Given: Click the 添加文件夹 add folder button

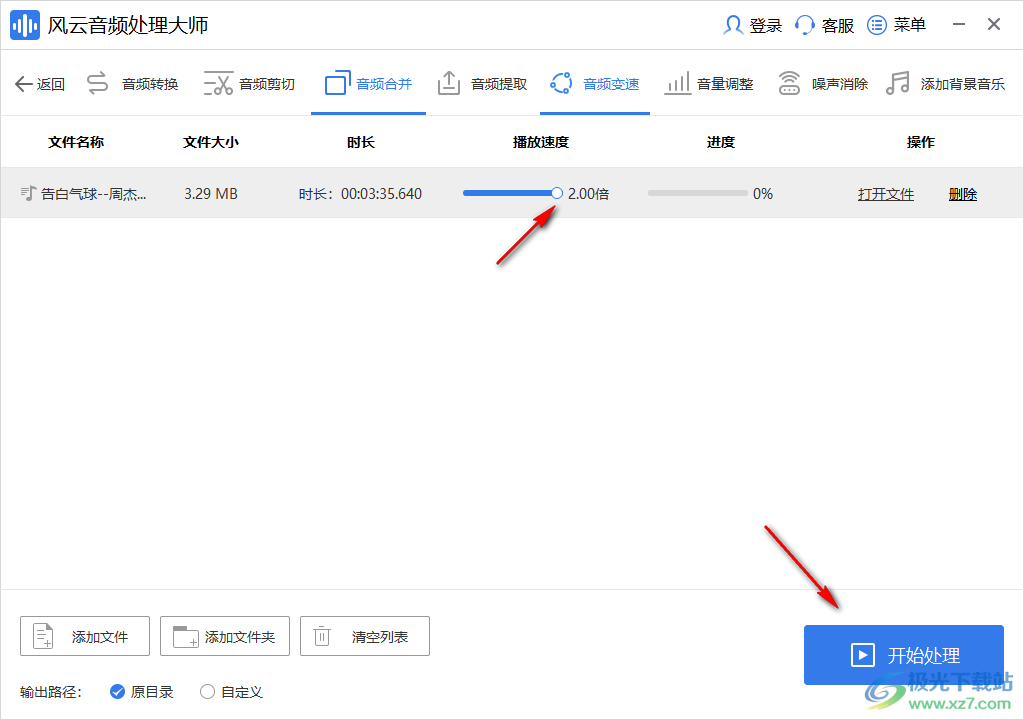Looking at the screenshot, I should point(224,635).
